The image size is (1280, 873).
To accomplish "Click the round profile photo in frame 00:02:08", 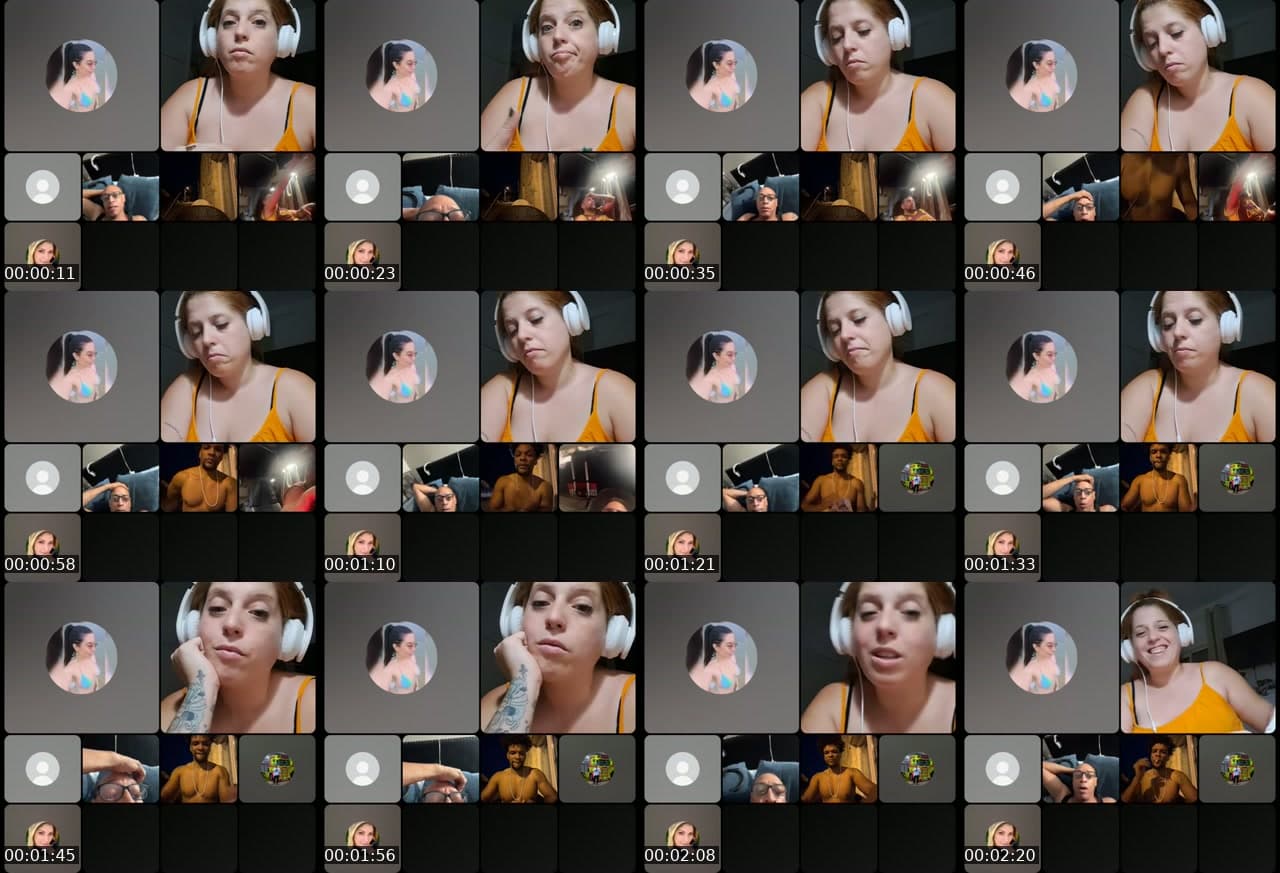I will pos(721,657).
